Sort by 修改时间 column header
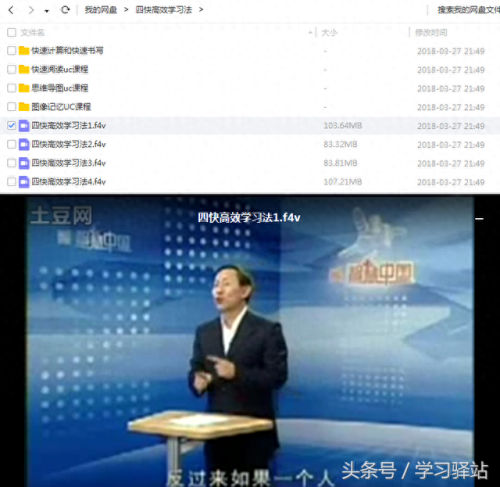This screenshot has height=487, width=500. pyautogui.click(x=431, y=32)
